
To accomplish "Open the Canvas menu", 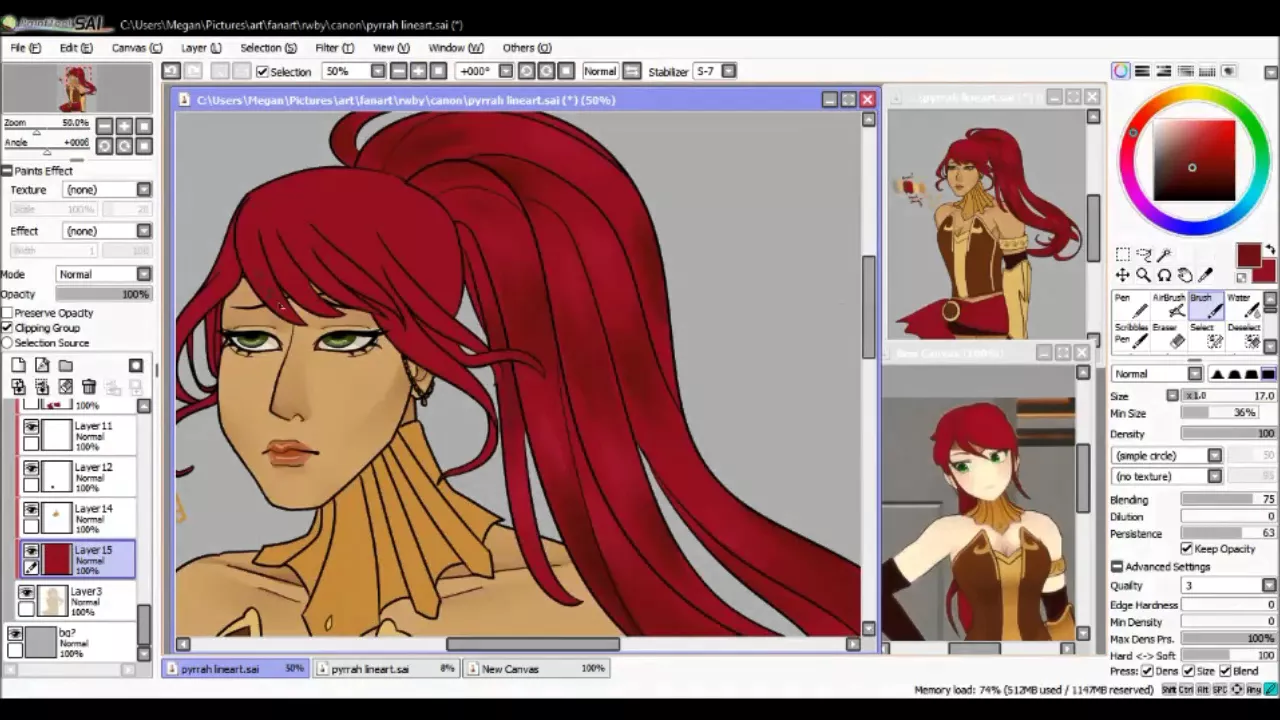I will click(x=136, y=48).
